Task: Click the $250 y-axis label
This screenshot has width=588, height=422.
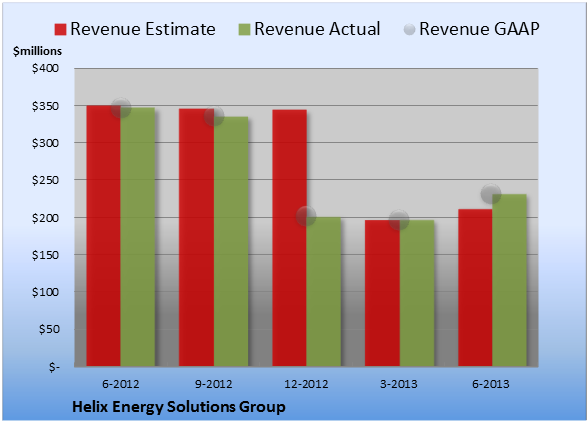Action: pos(45,180)
